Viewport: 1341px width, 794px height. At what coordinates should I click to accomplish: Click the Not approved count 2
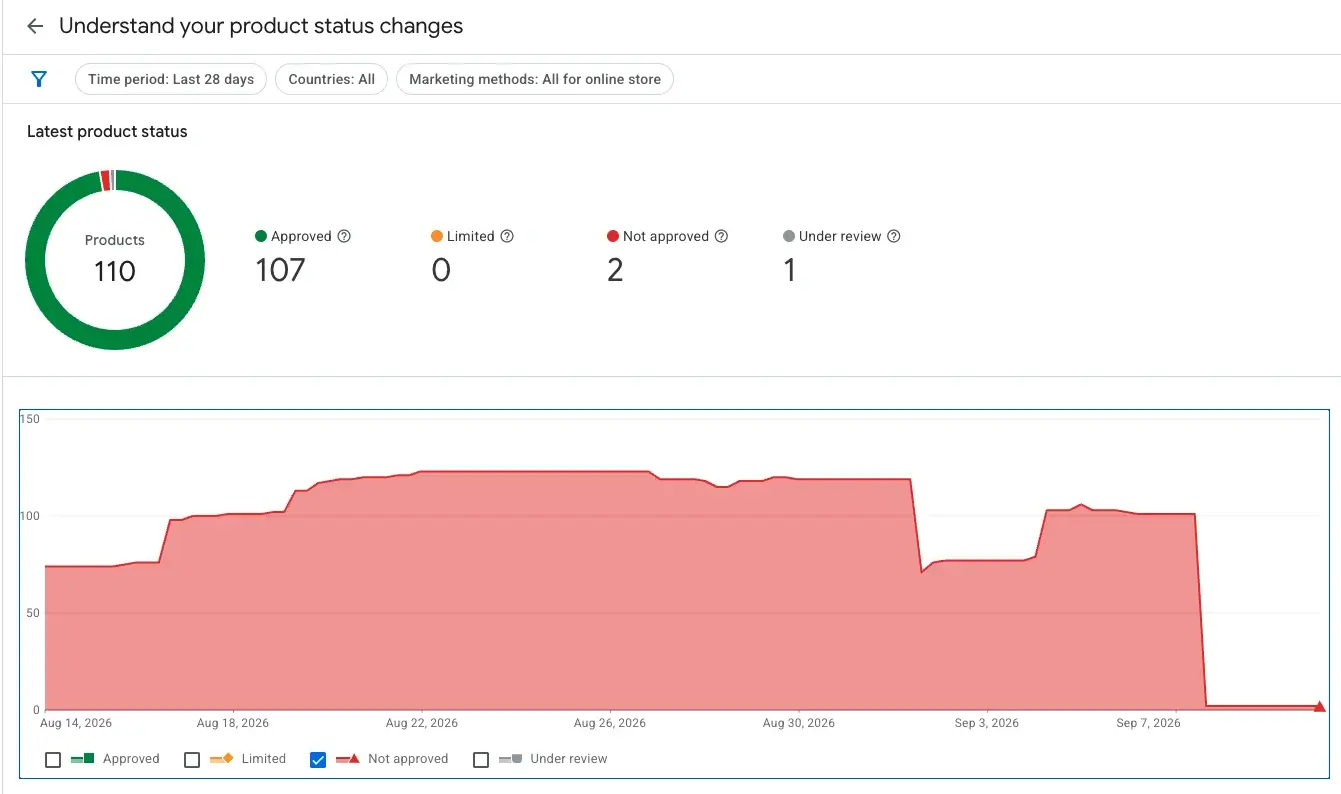(x=615, y=270)
